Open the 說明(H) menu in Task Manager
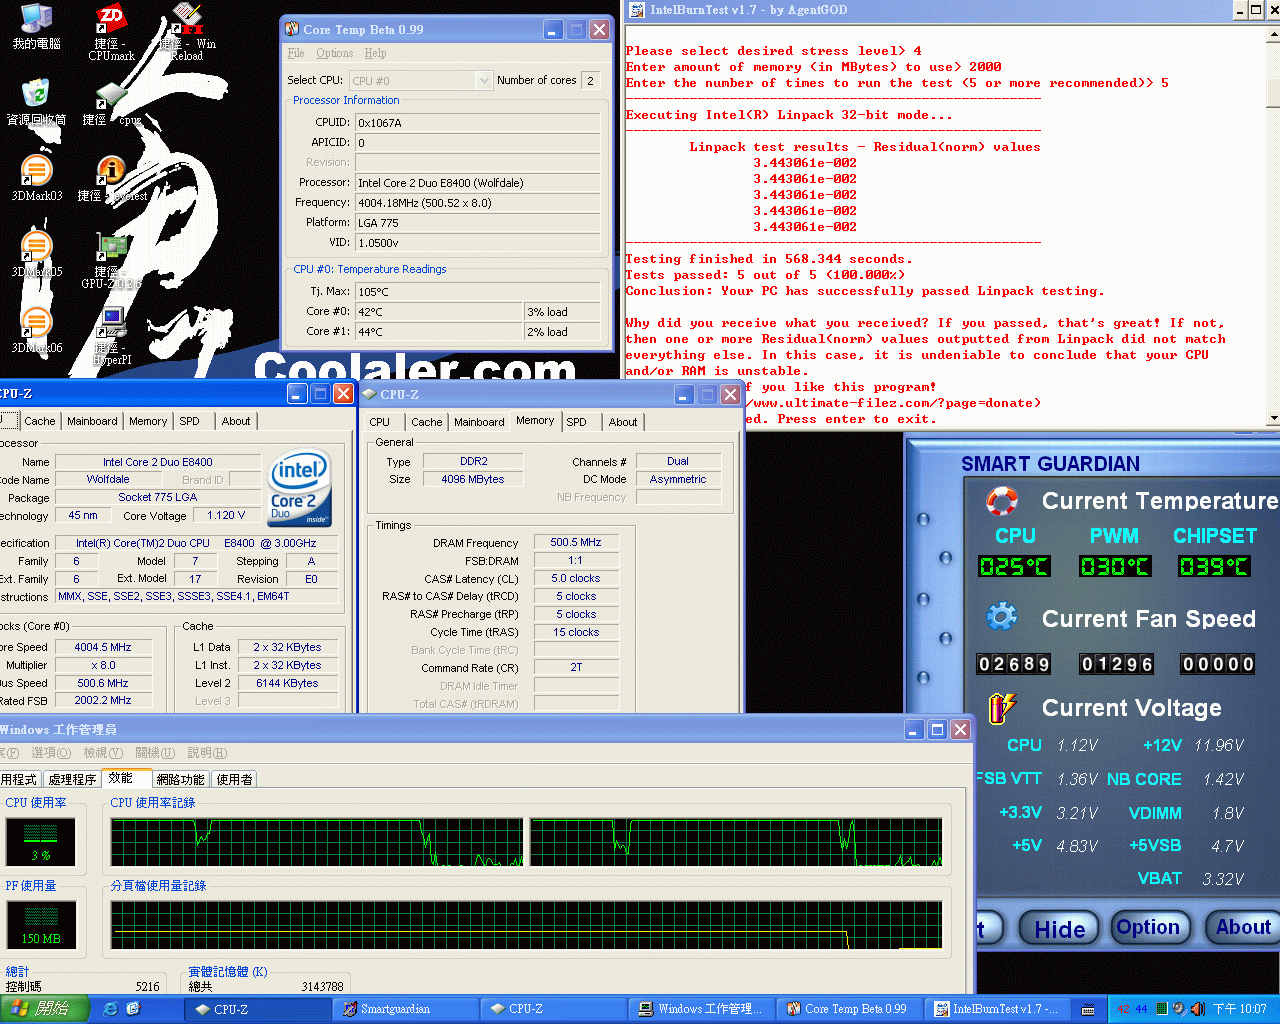 pos(207,753)
